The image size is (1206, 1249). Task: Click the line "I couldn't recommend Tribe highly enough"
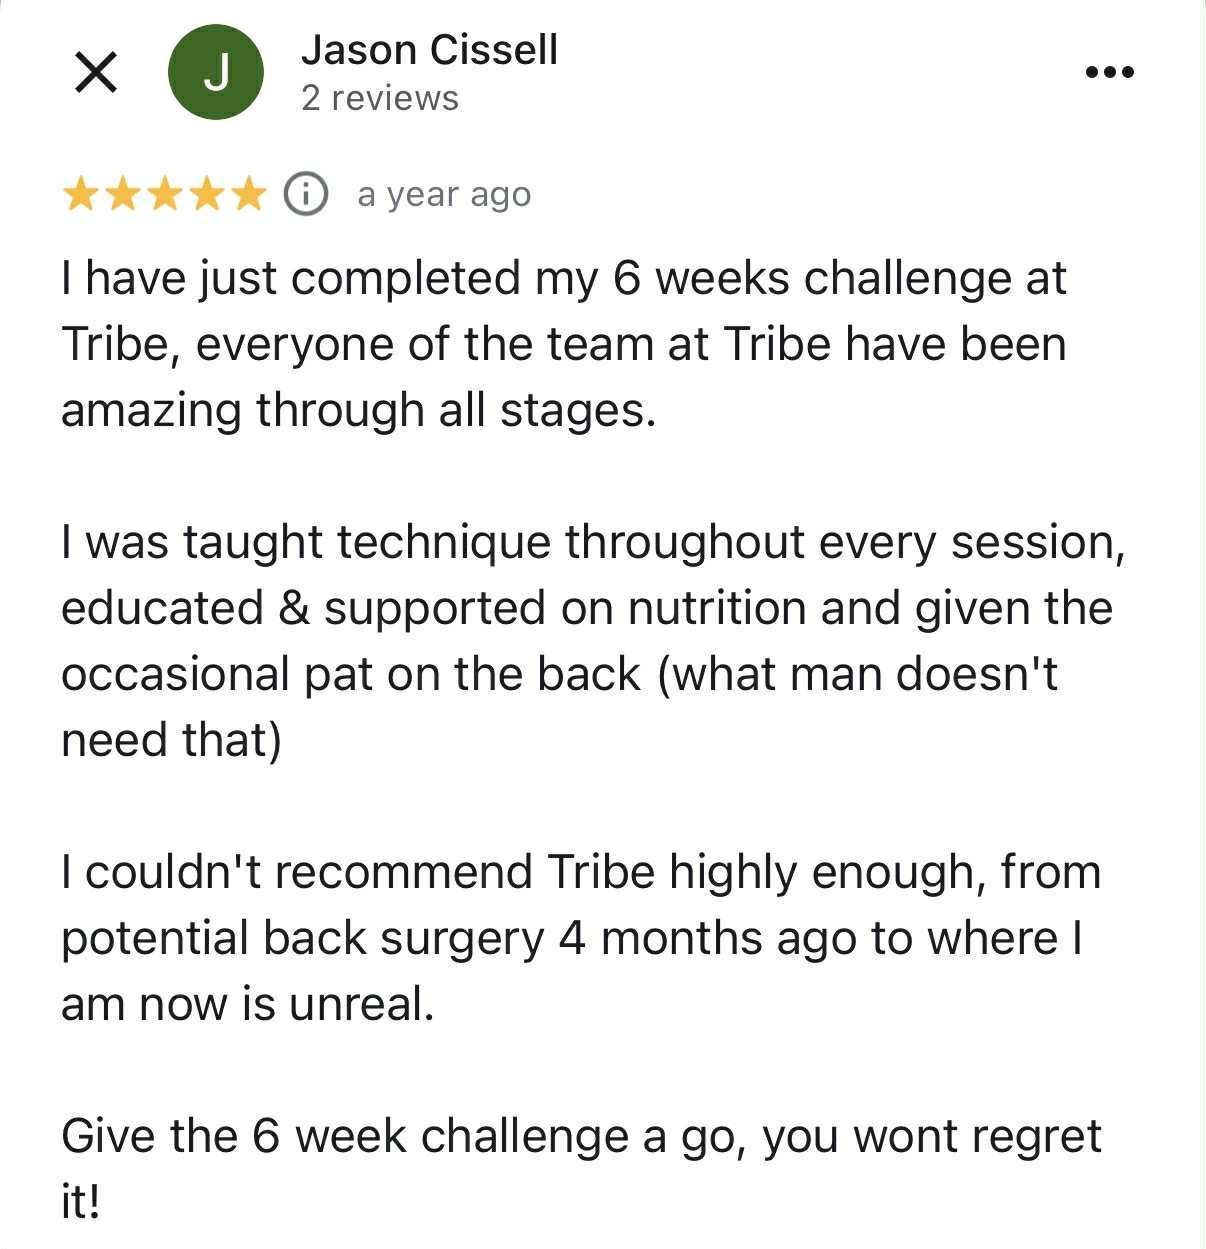[580, 872]
